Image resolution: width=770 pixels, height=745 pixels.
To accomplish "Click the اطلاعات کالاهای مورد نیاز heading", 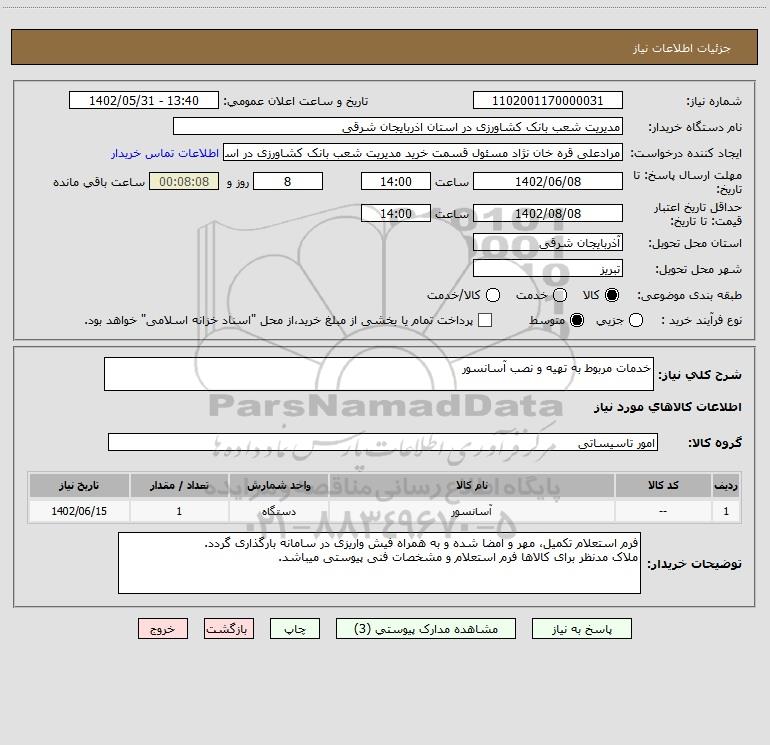I will pyautogui.click(x=667, y=407).
